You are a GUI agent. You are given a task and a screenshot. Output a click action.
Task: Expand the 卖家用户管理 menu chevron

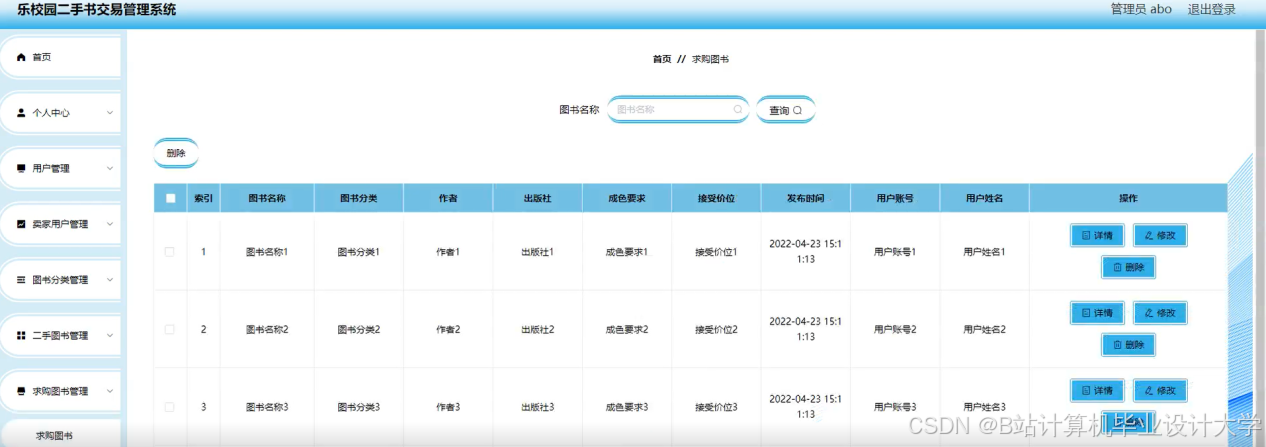coord(109,224)
